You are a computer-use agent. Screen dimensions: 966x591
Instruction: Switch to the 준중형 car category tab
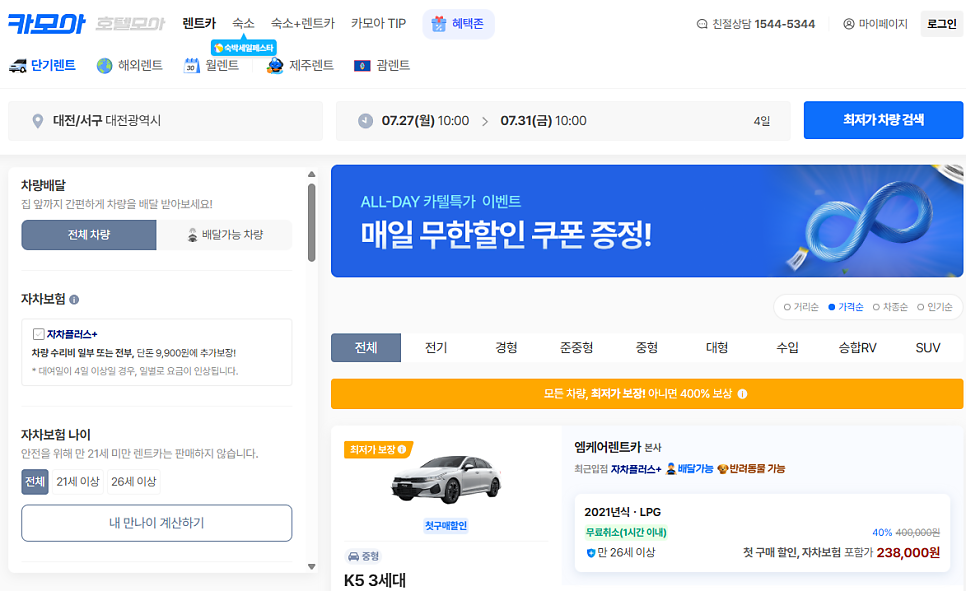[577, 348]
